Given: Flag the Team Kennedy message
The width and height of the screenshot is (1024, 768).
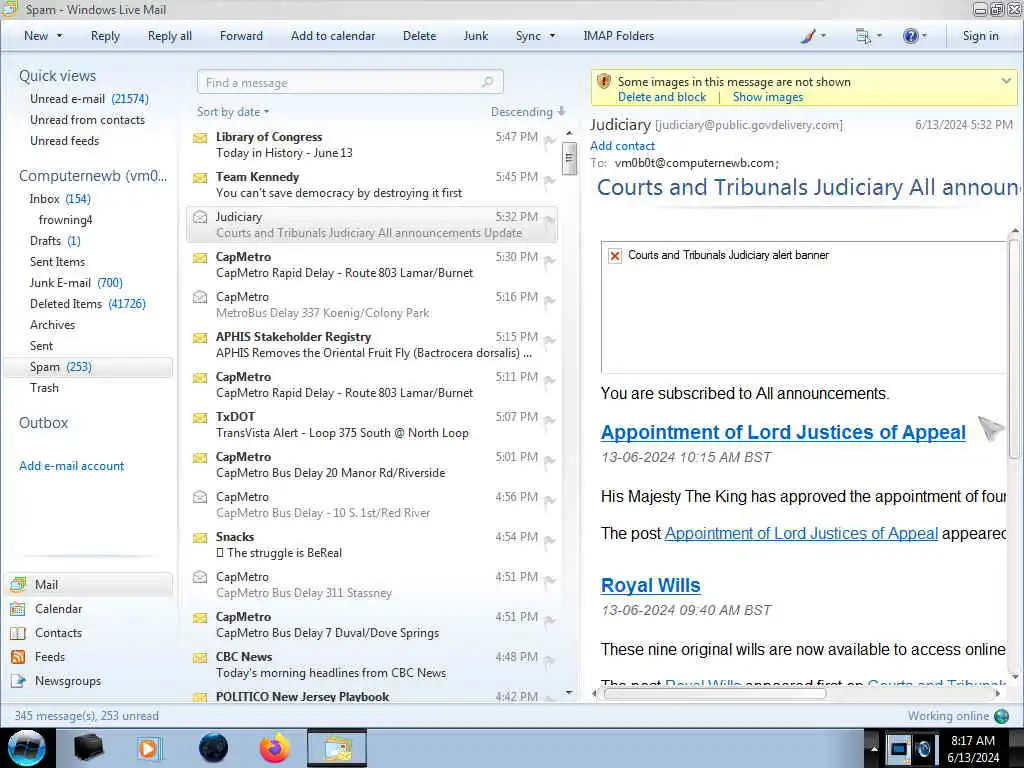Looking at the screenshot, I should [549, 180].
